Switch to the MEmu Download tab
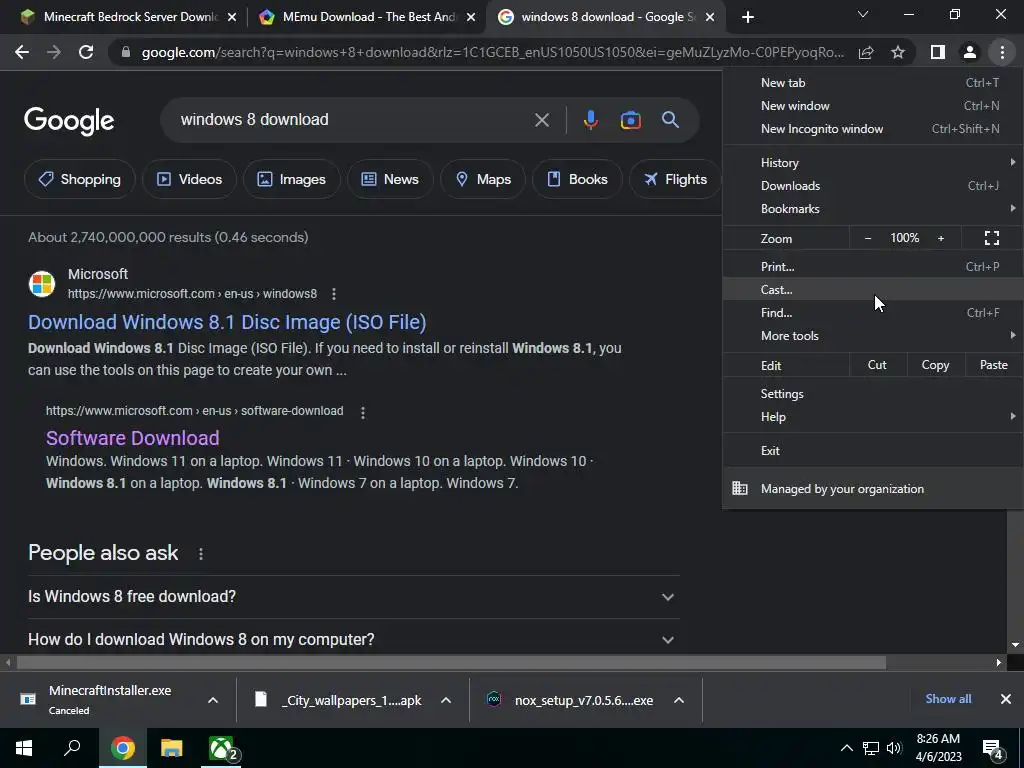 [x=367, y=17]
